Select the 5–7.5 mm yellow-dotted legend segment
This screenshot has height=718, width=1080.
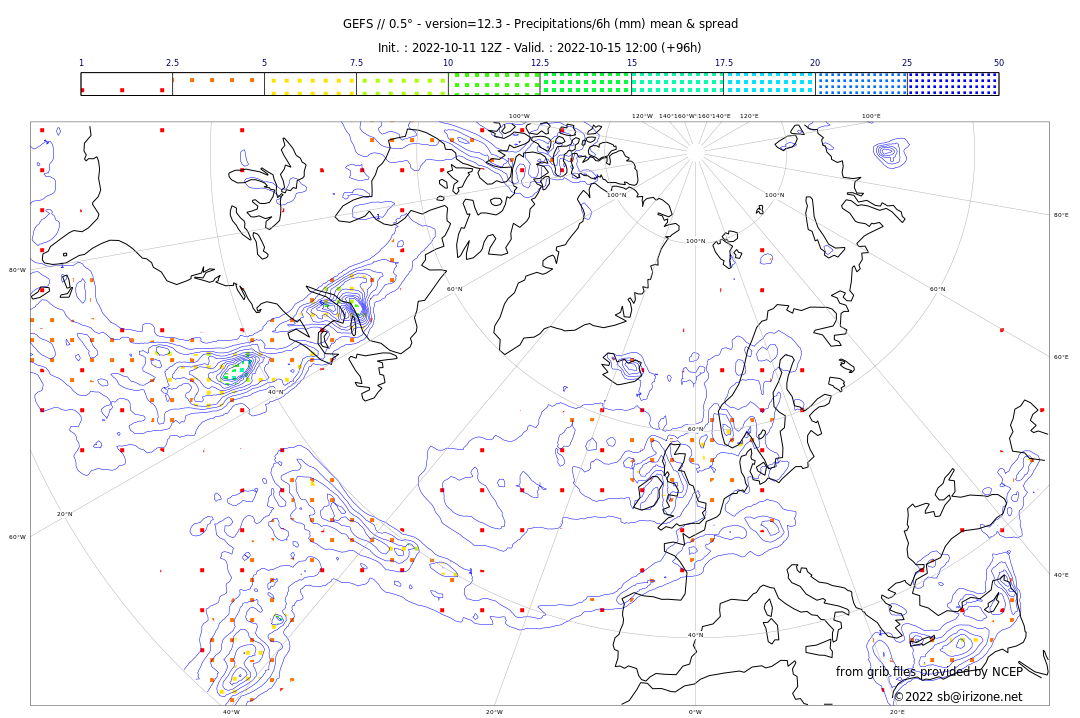pyautogui.click(x=311, y=84)
